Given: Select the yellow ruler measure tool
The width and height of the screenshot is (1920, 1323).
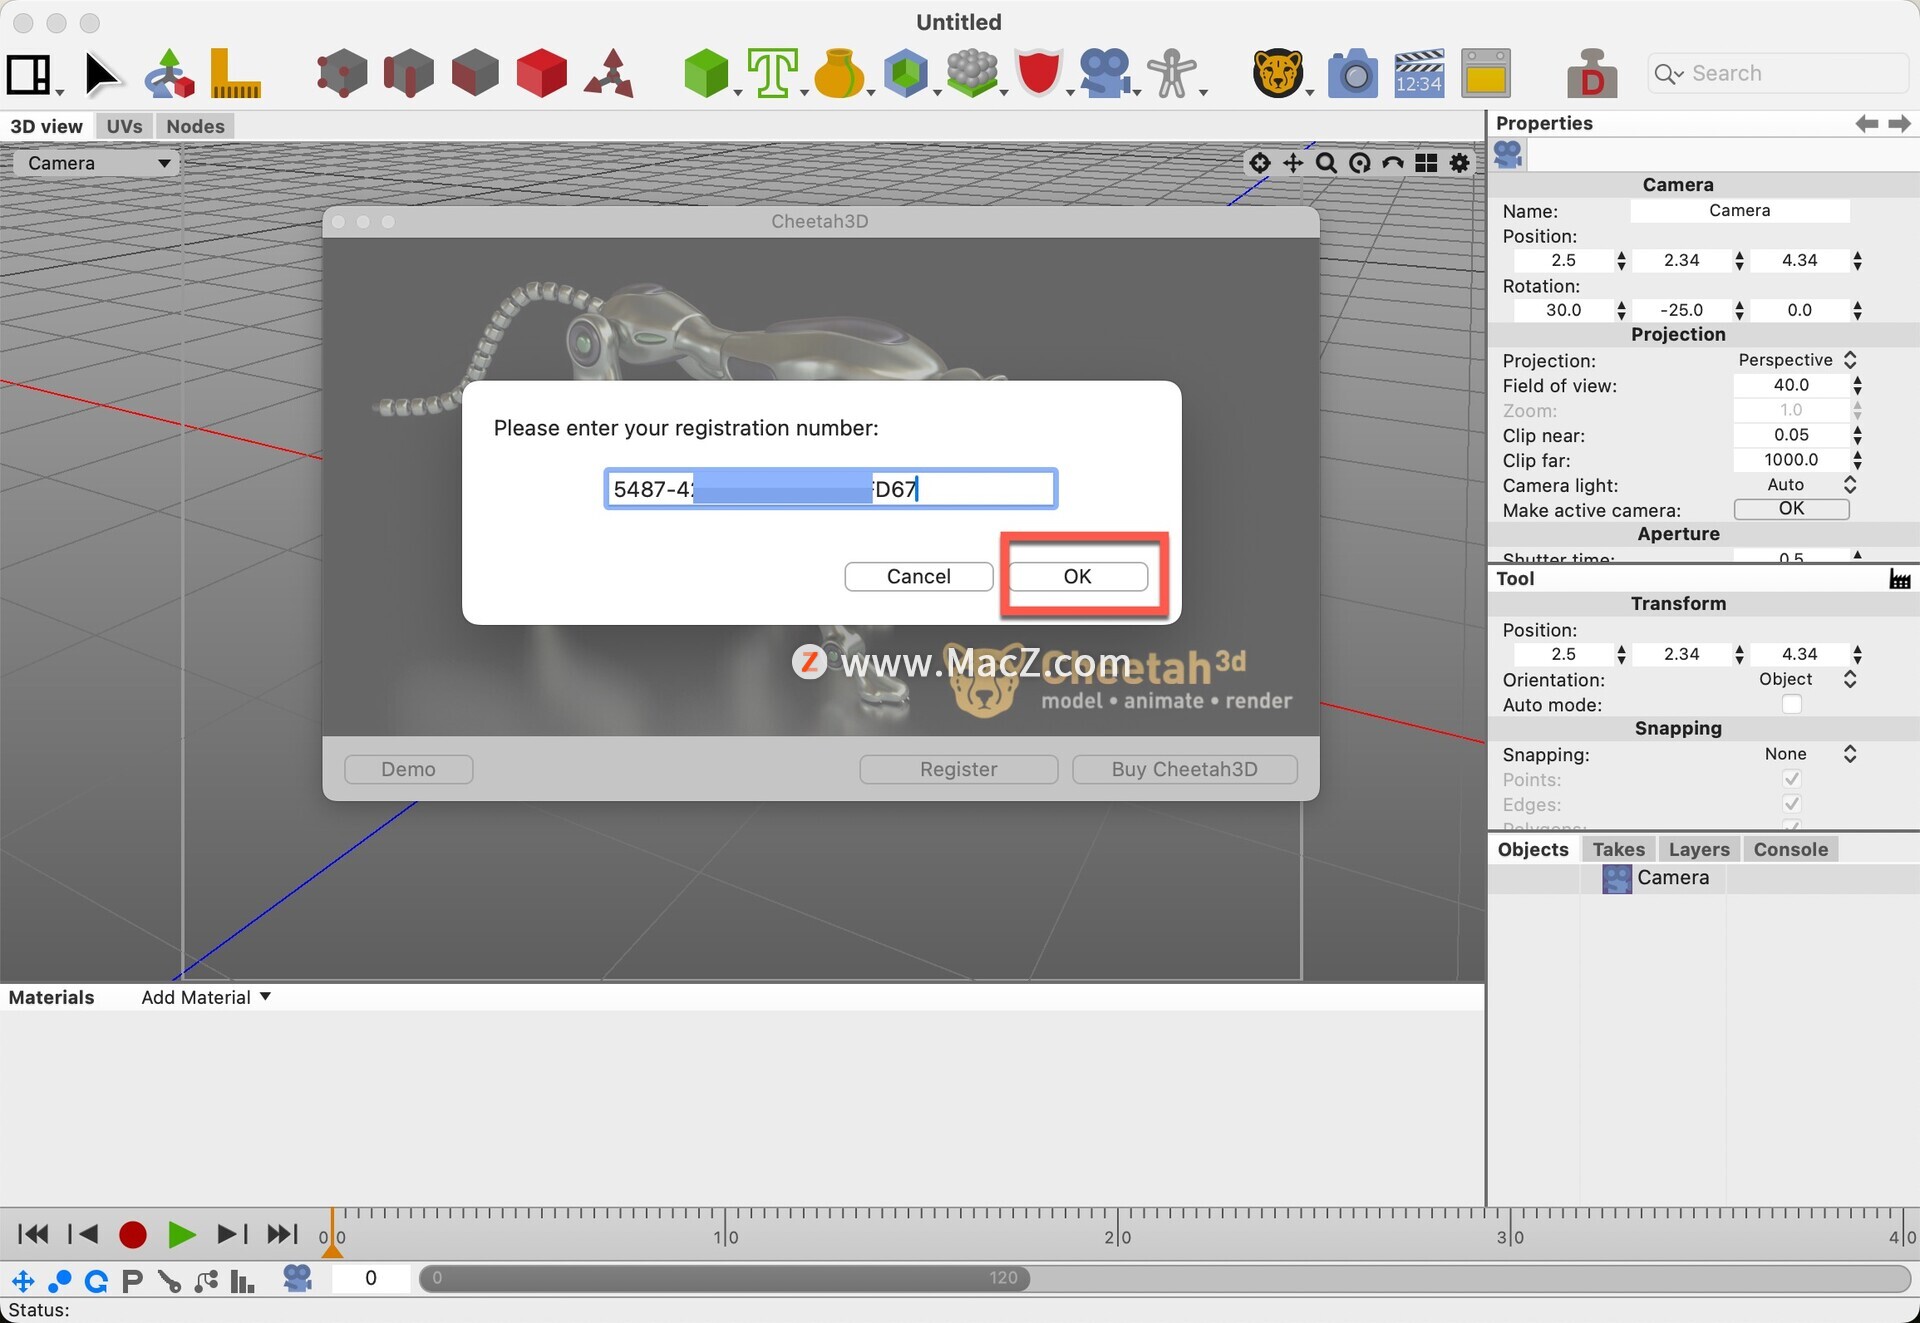Looking at the screenshot, I should click(235, 74).
